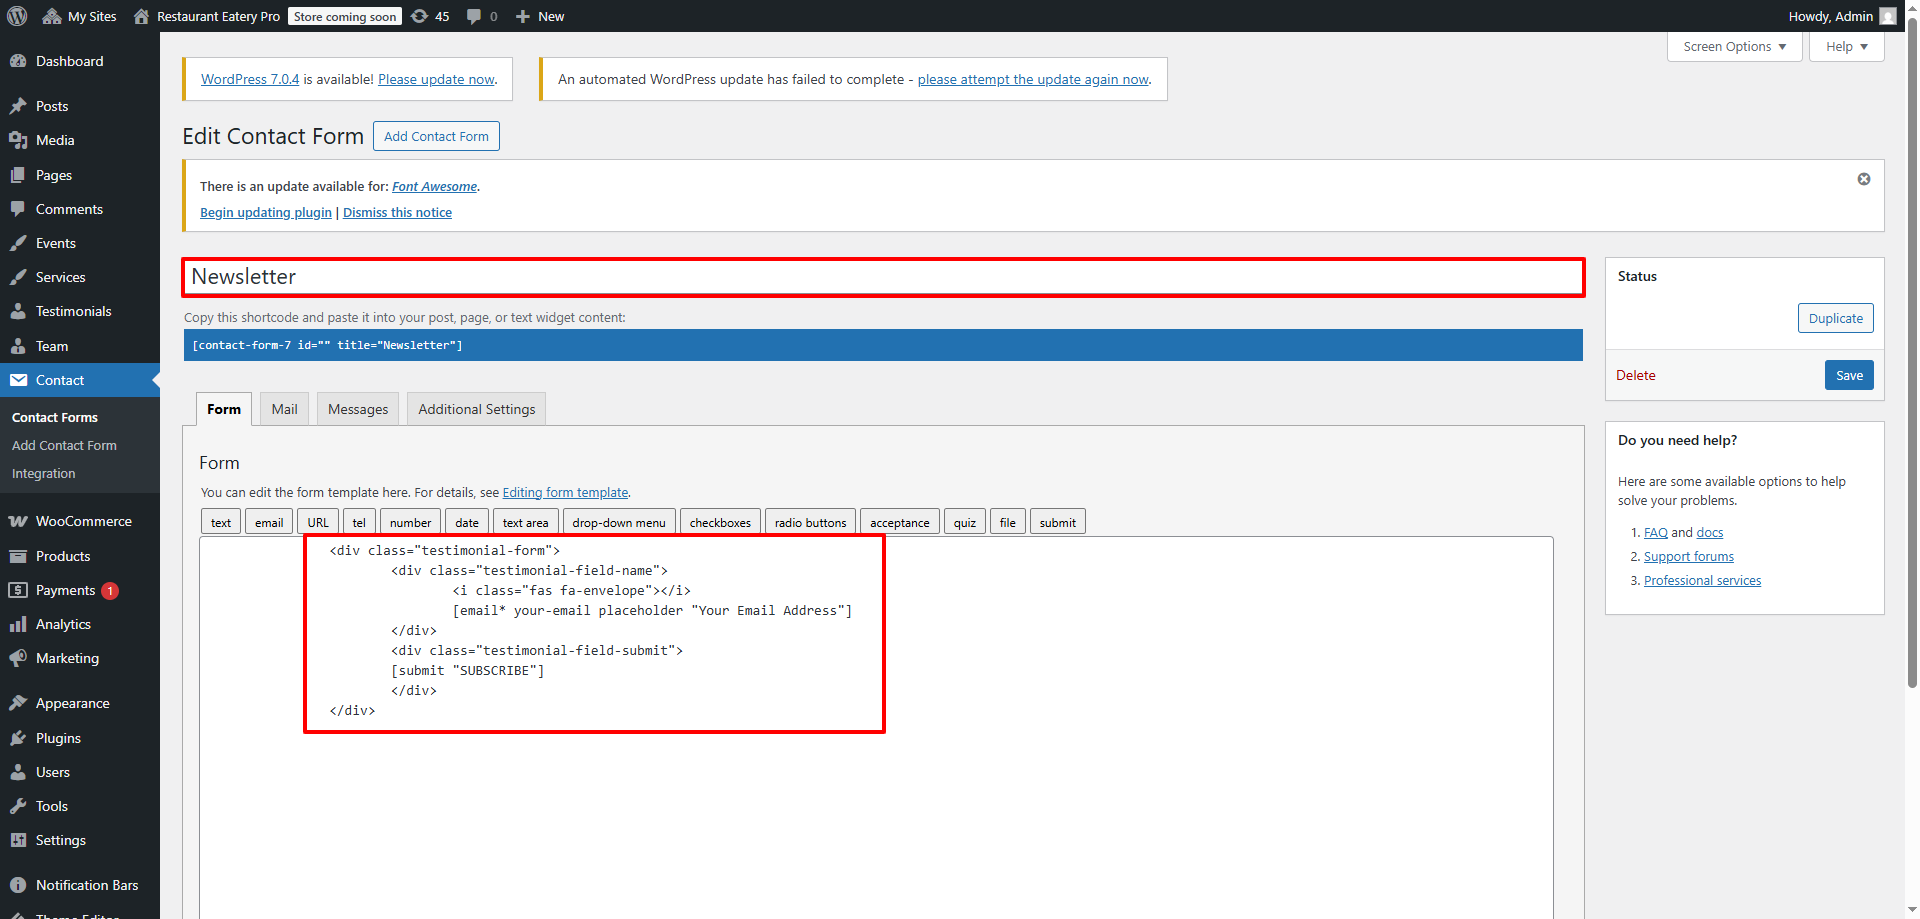The height and width of the screenshot is (919, 1920).
Task: Open Add Contact Form submenu item
Action: coord(64,445)
